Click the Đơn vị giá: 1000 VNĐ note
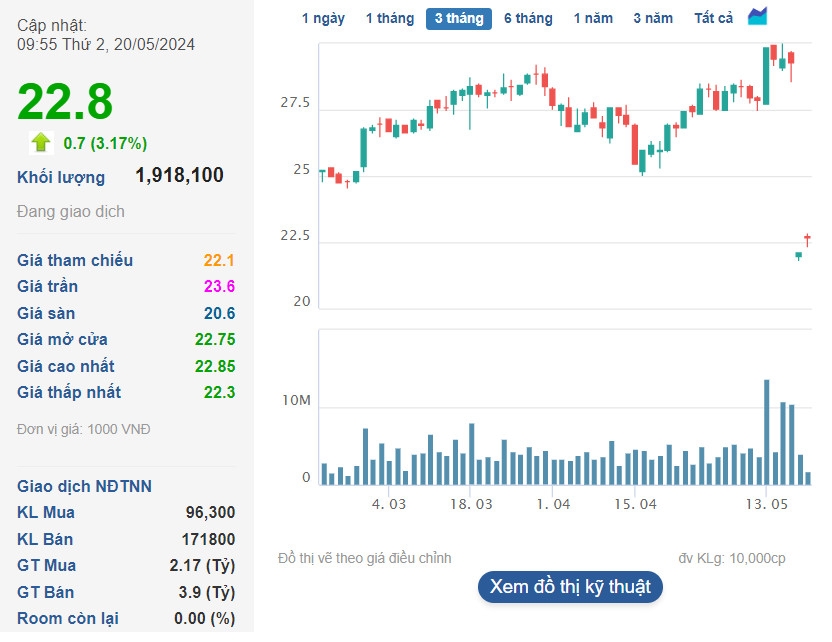This screenshot has height=642, width=832. pos(83,429)
